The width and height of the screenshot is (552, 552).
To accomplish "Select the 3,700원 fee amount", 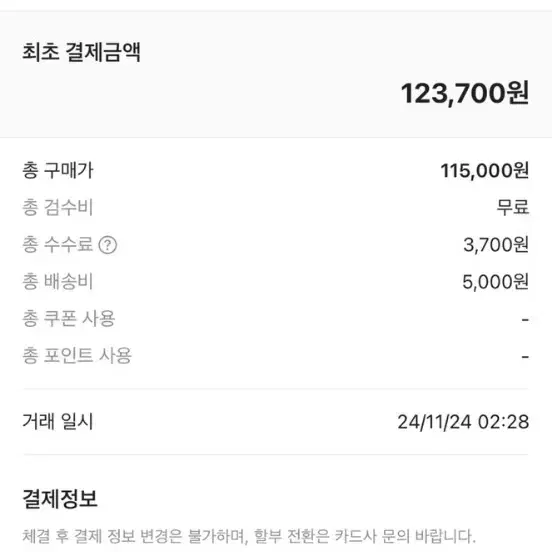I will [x=496, y=245].
